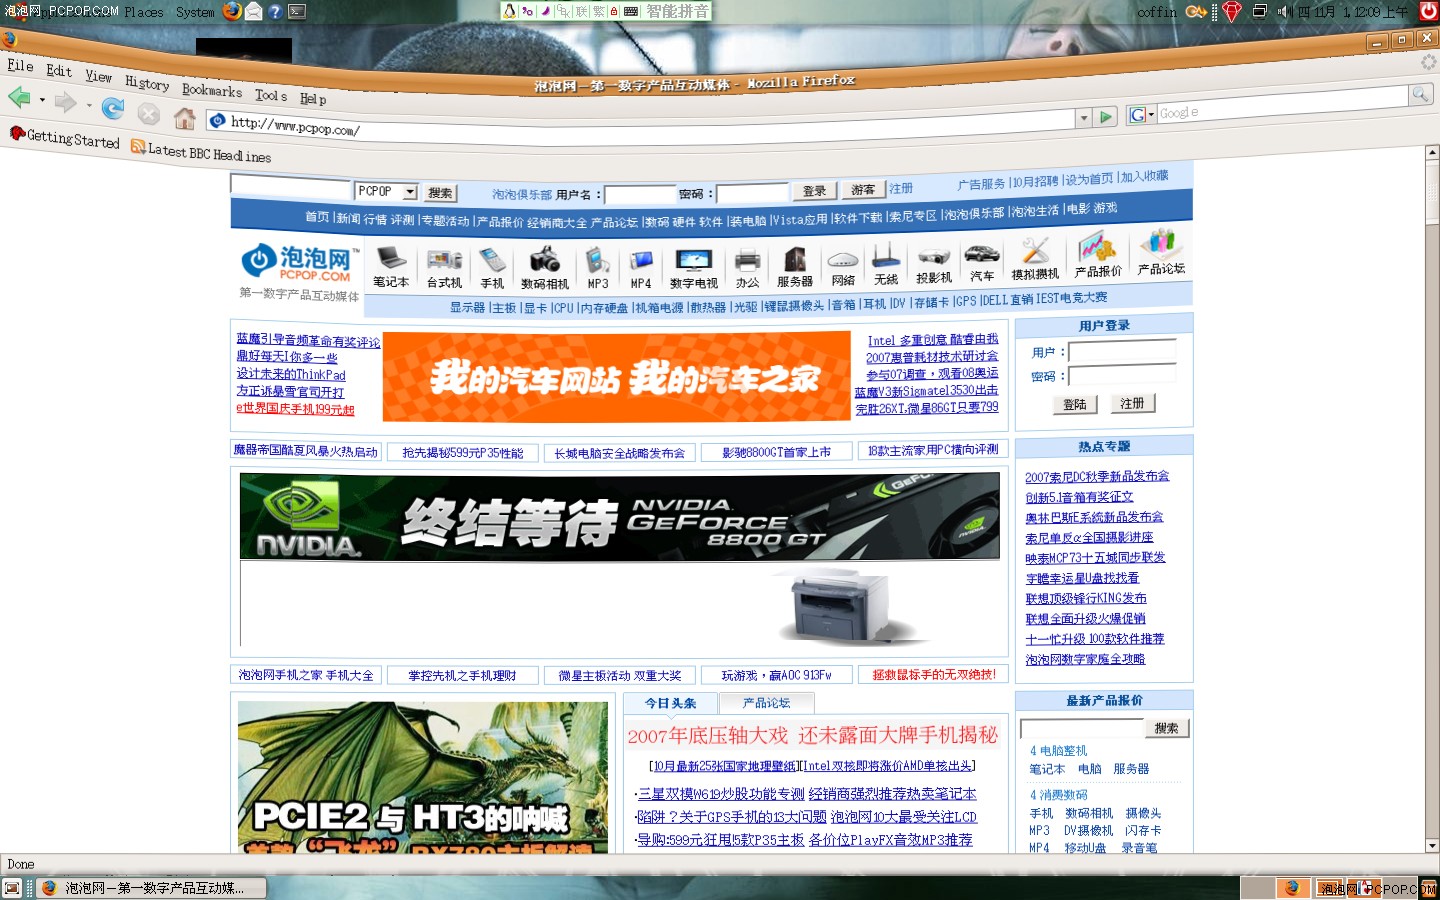Reload the page with the Refresh icon
The height and width of the screenshot is (900, 1440).
[x=113, y=107]
